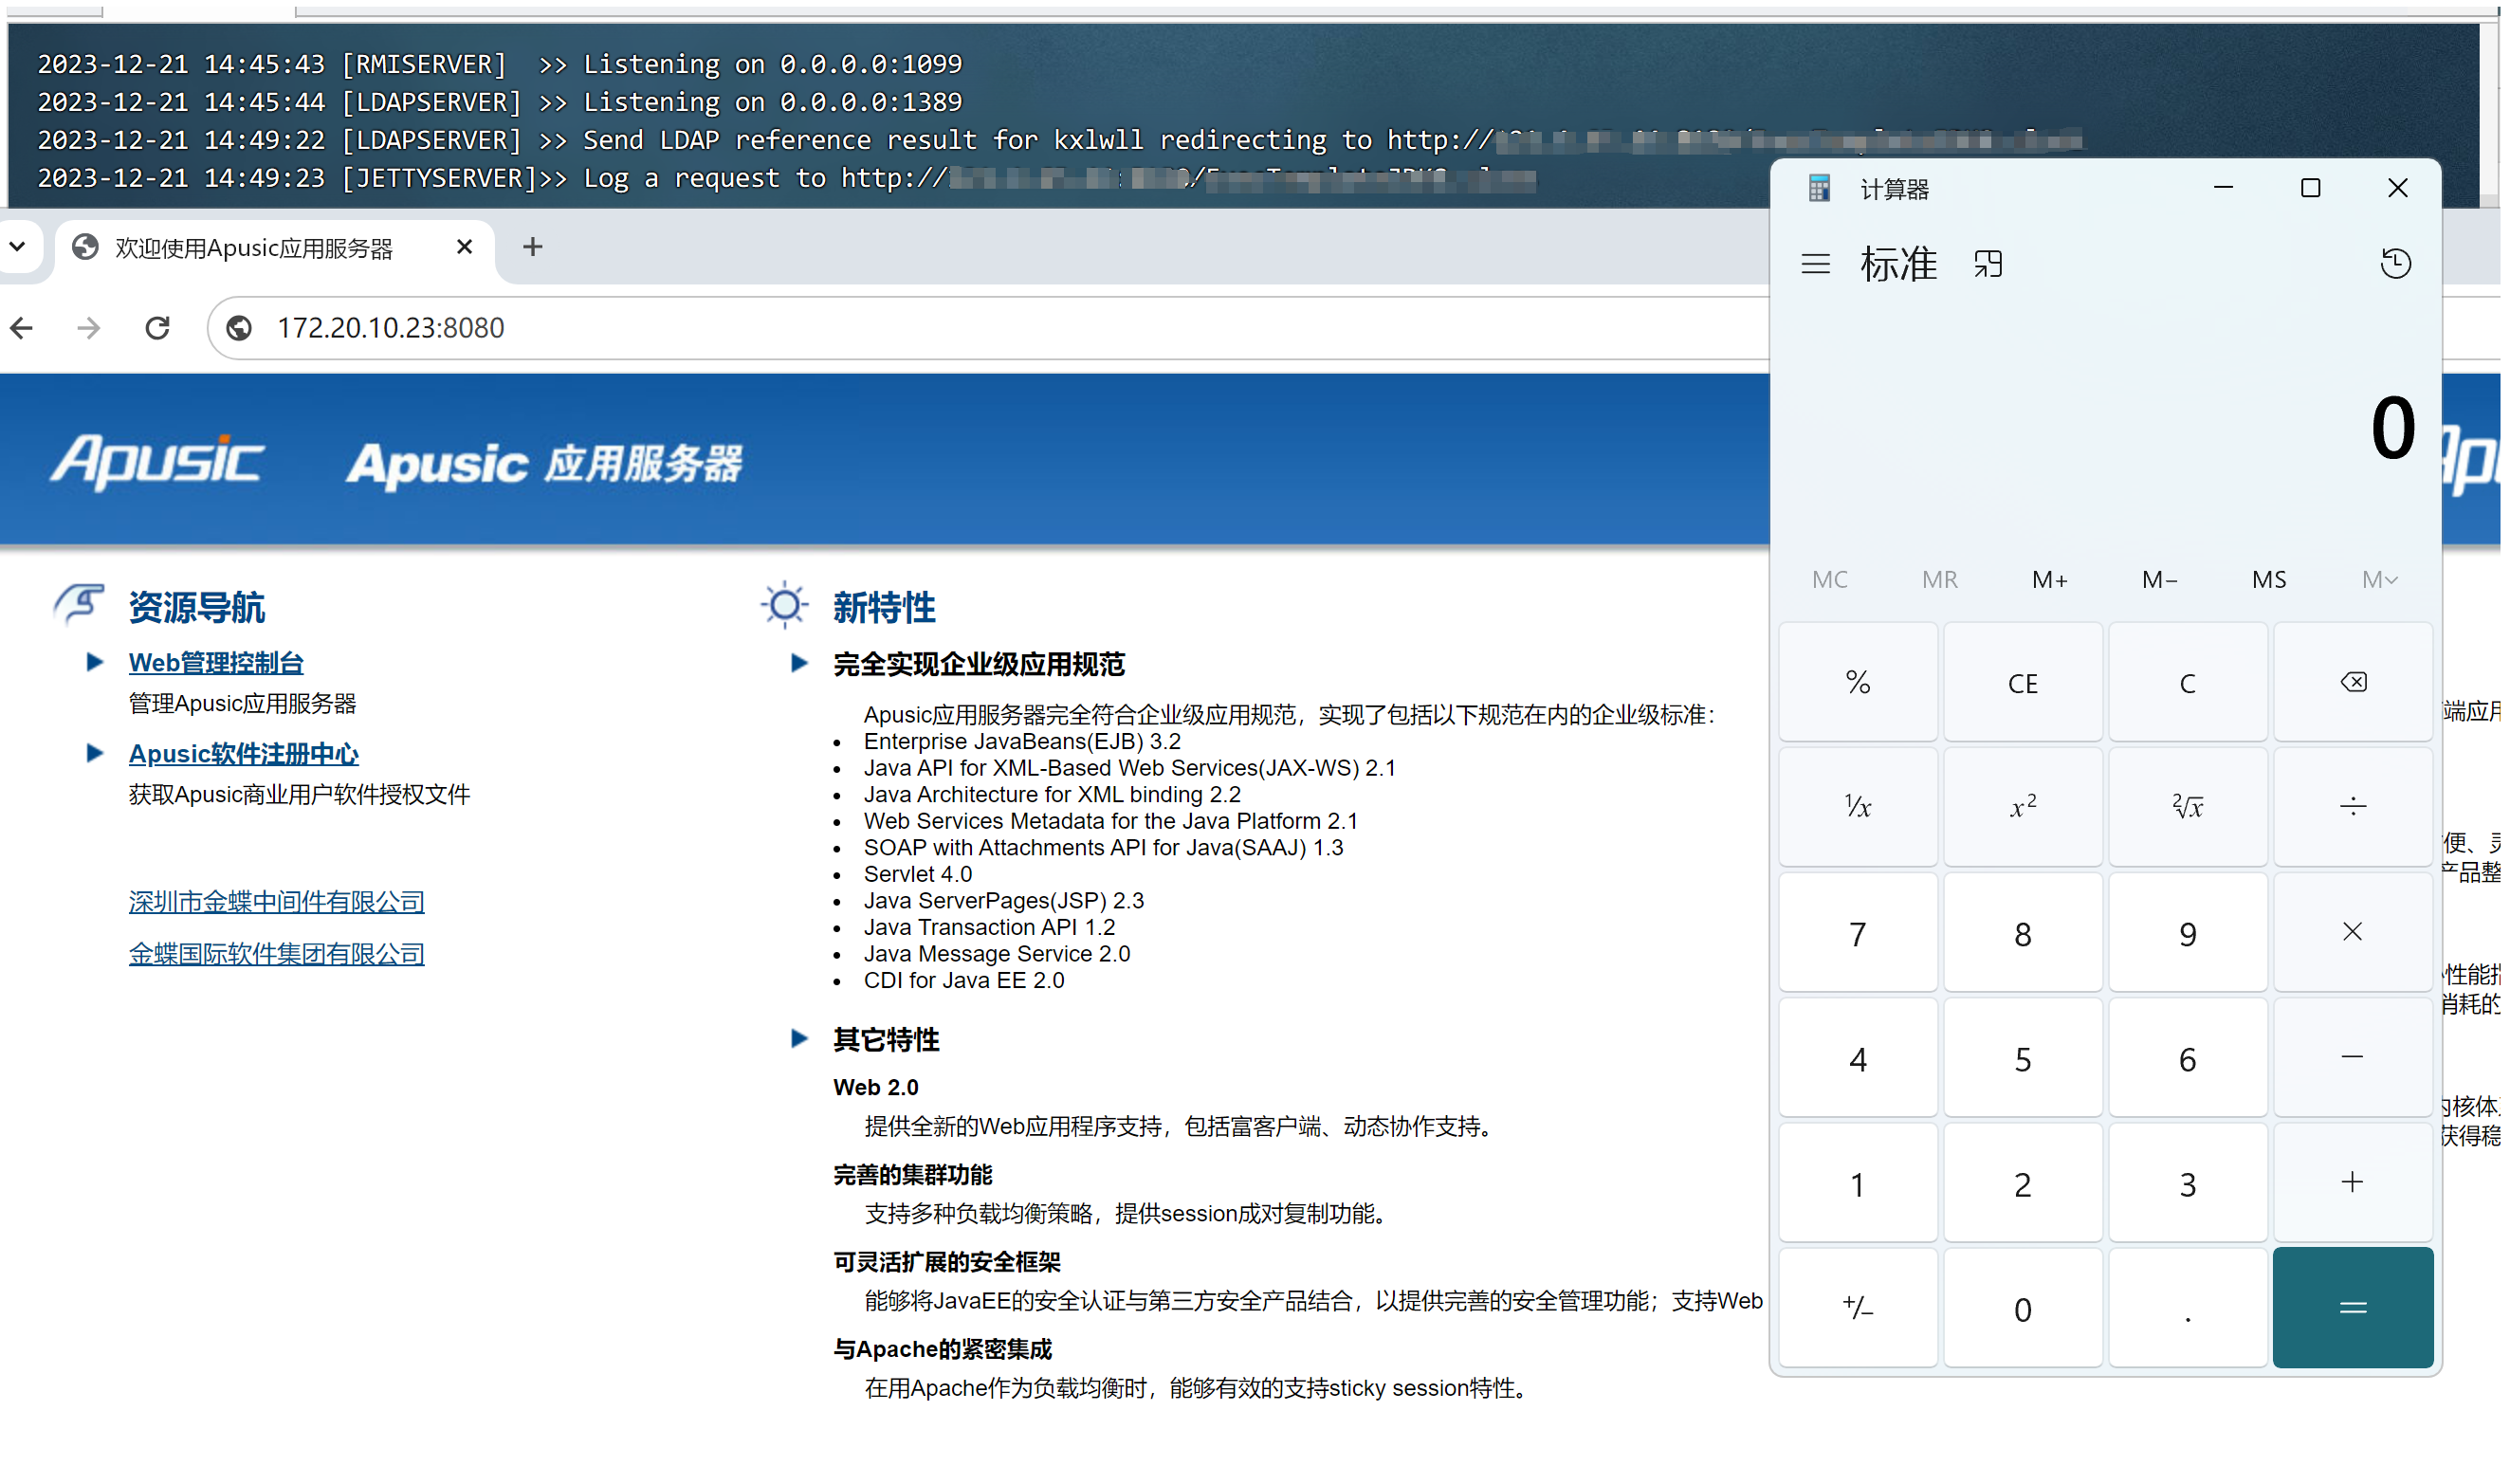Expand the browser tab search dropdown
This screenshot has width=2510, height=1484.
pos(17,246)
